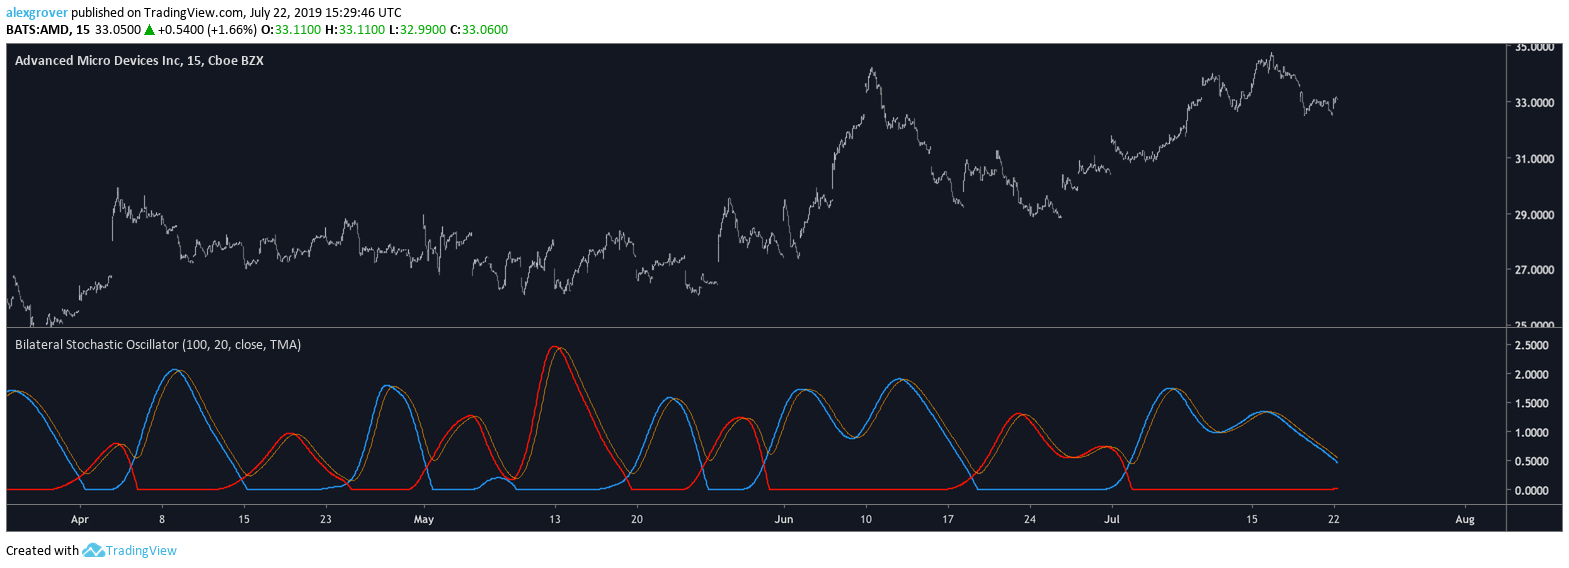Screen dimensions: 1569x568
Task: Click the Apr date on time axis
Action: coord(80,520)
